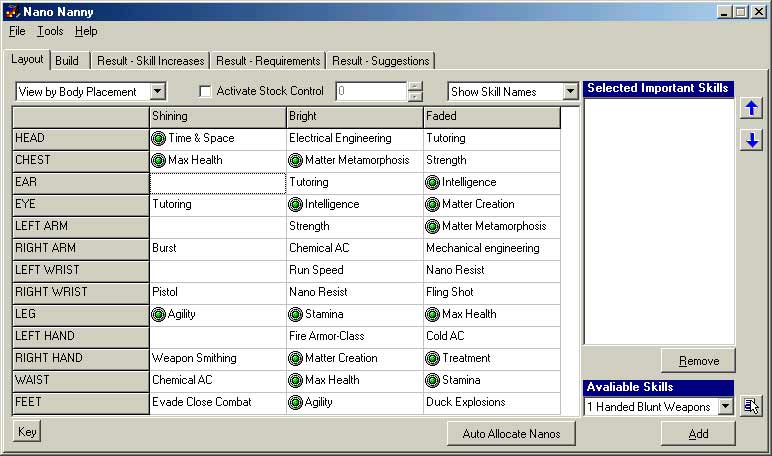Click the Faded column header
This screenshot has width=772, height=456.
491,117
